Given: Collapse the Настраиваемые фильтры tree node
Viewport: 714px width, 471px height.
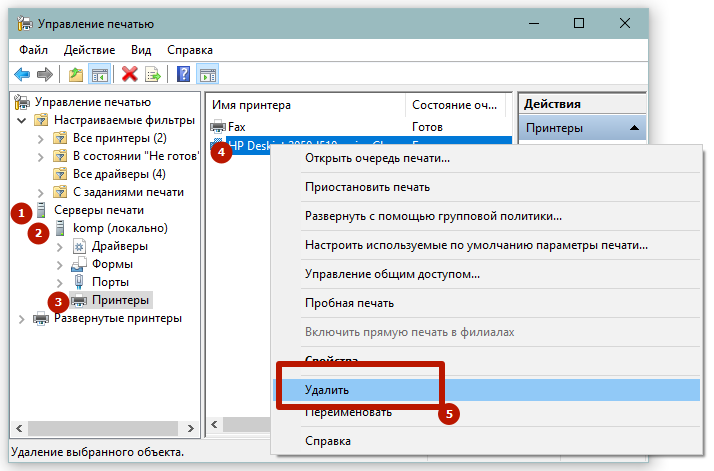Looking at the screenshot, I should [x=23, y=120].
